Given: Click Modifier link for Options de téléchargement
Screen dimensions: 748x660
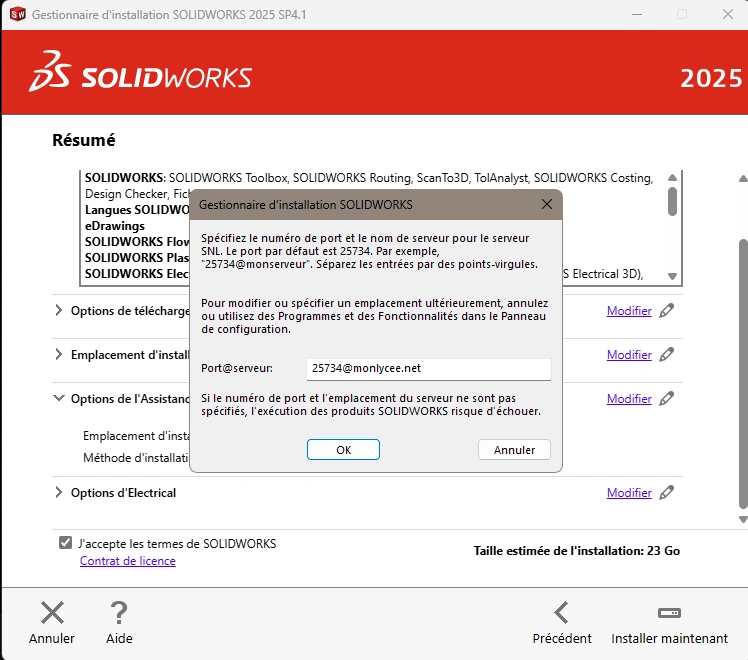Looking at the screenshot, I should 629,310.
